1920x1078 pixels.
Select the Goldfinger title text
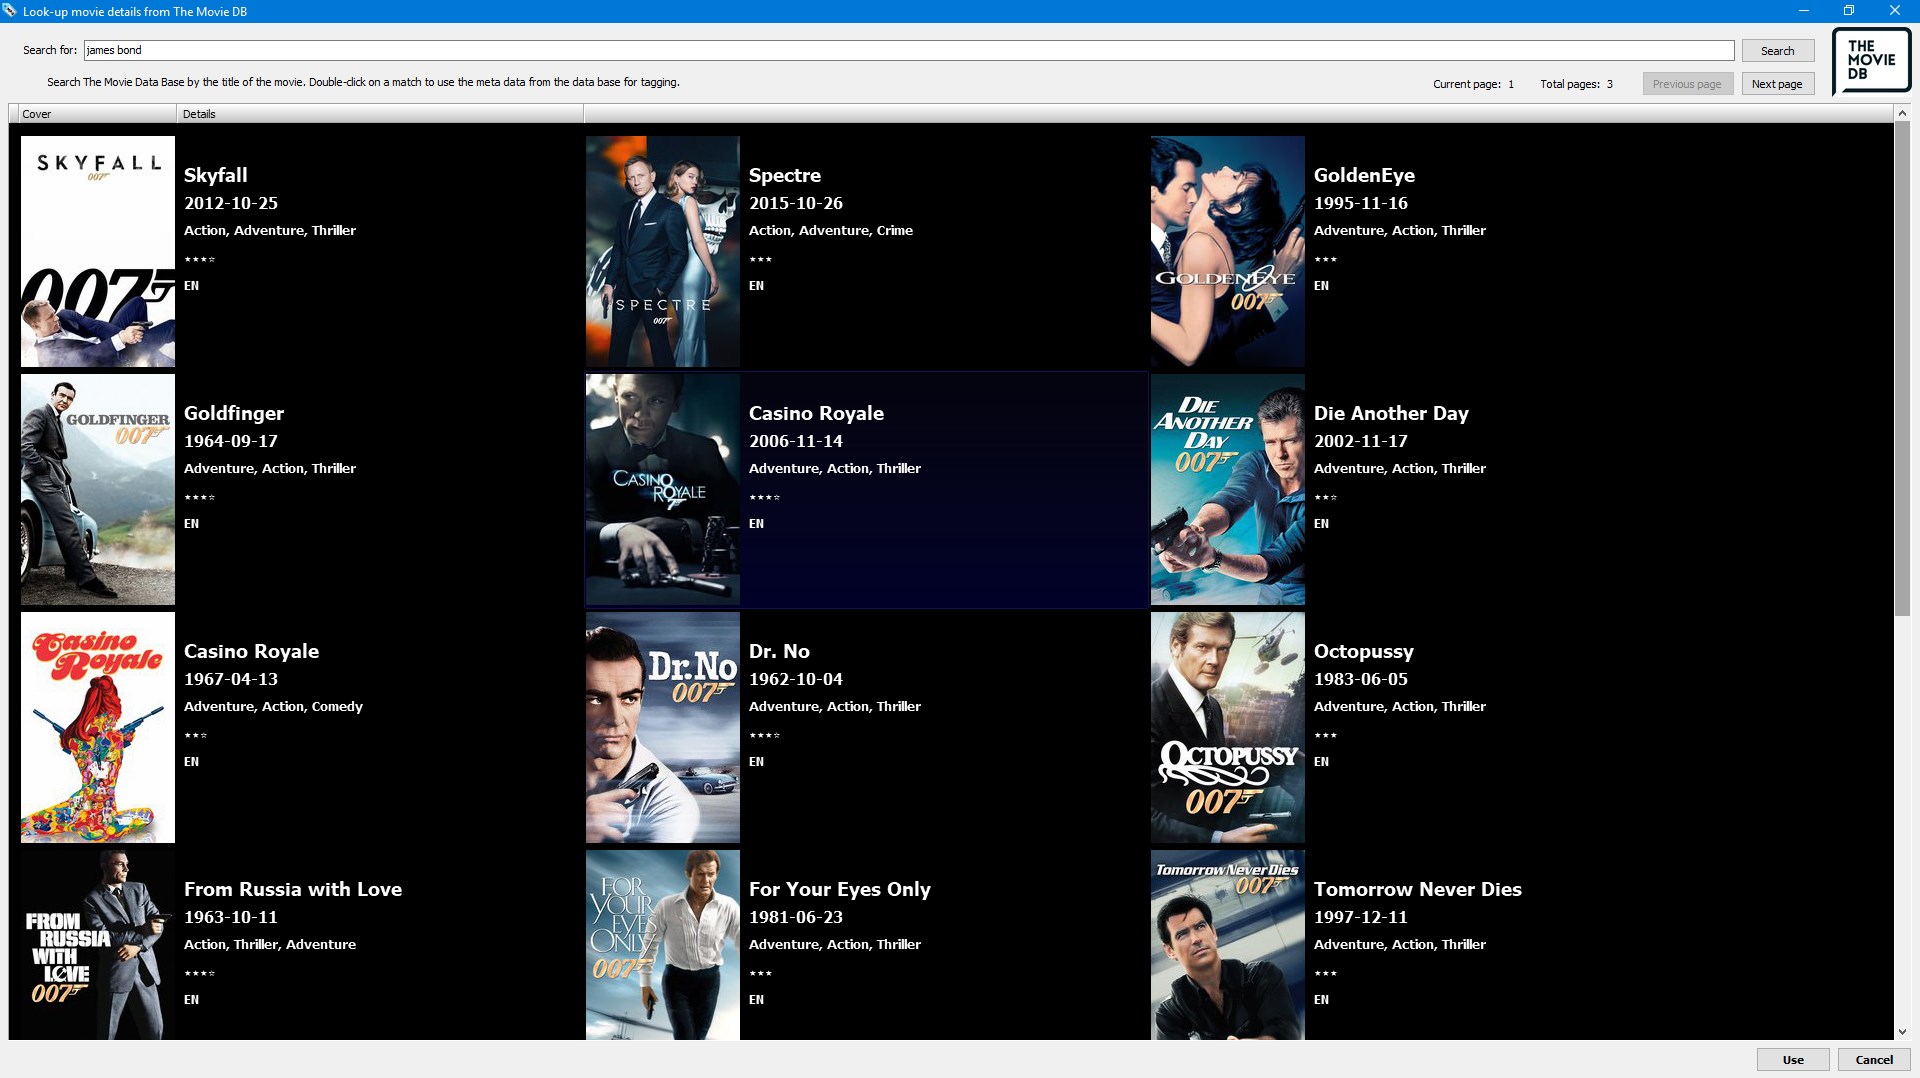tap(234, 413)
